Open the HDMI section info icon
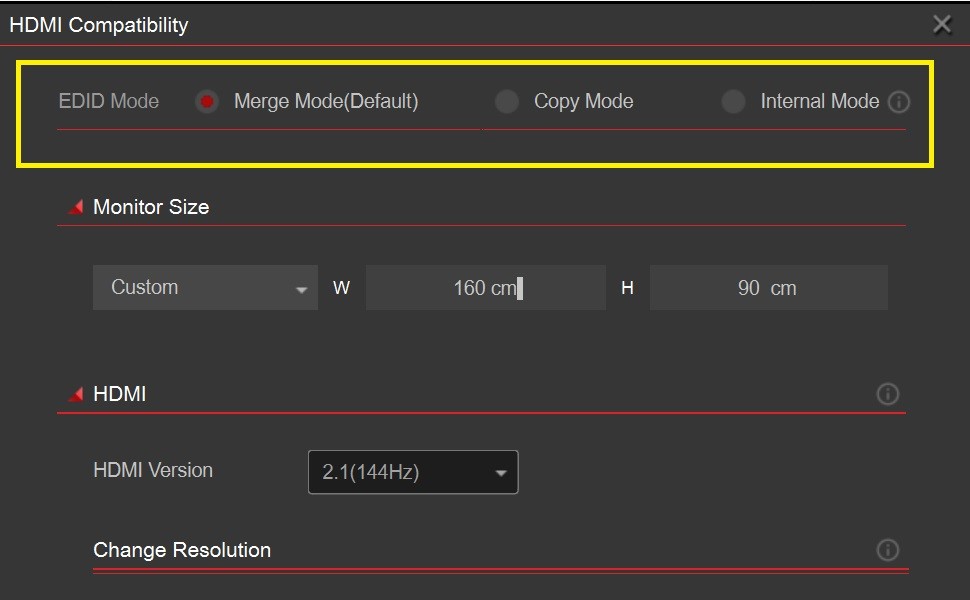This screenshot has width=970, height=600. point(887,394)
